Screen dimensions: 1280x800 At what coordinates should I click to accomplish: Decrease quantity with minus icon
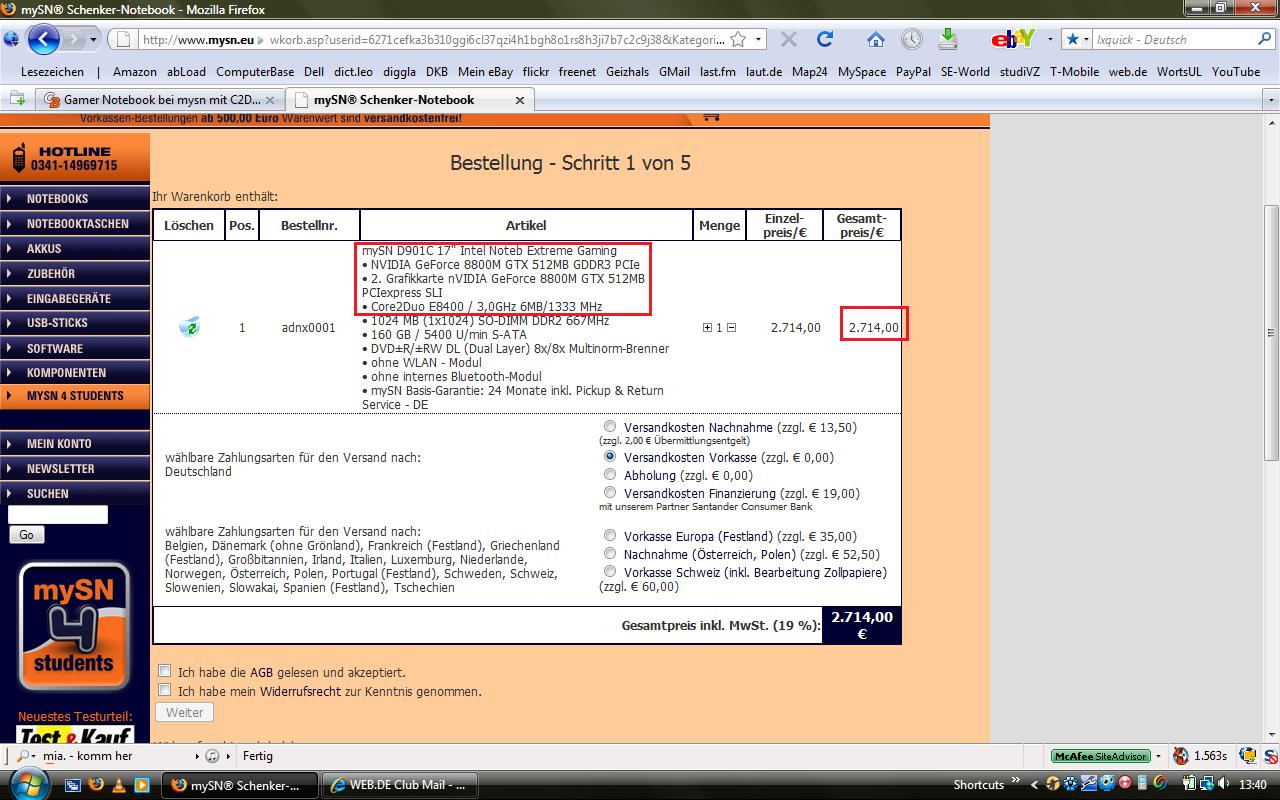pos(731,328)
